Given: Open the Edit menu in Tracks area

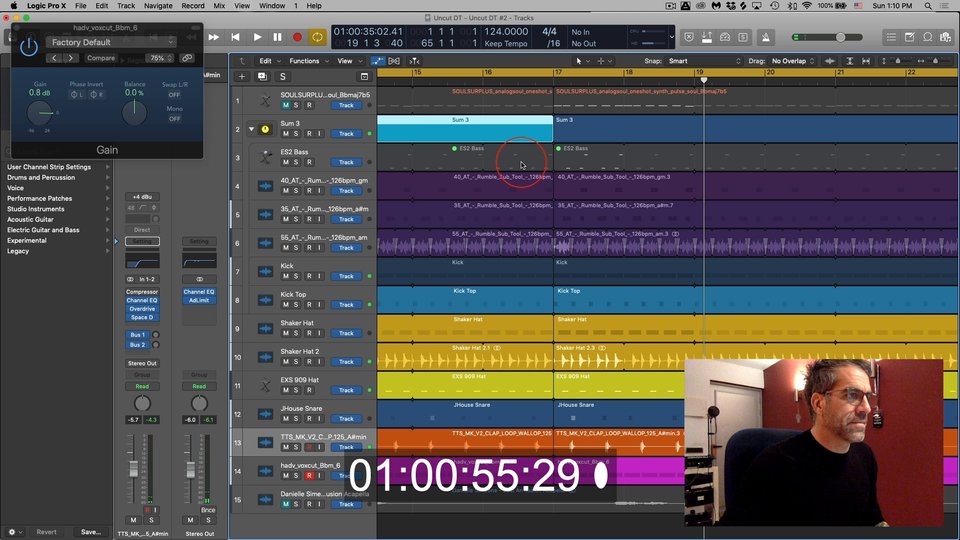Looking at the screenshot, I should pyautogui.click(x=269, y=61).
